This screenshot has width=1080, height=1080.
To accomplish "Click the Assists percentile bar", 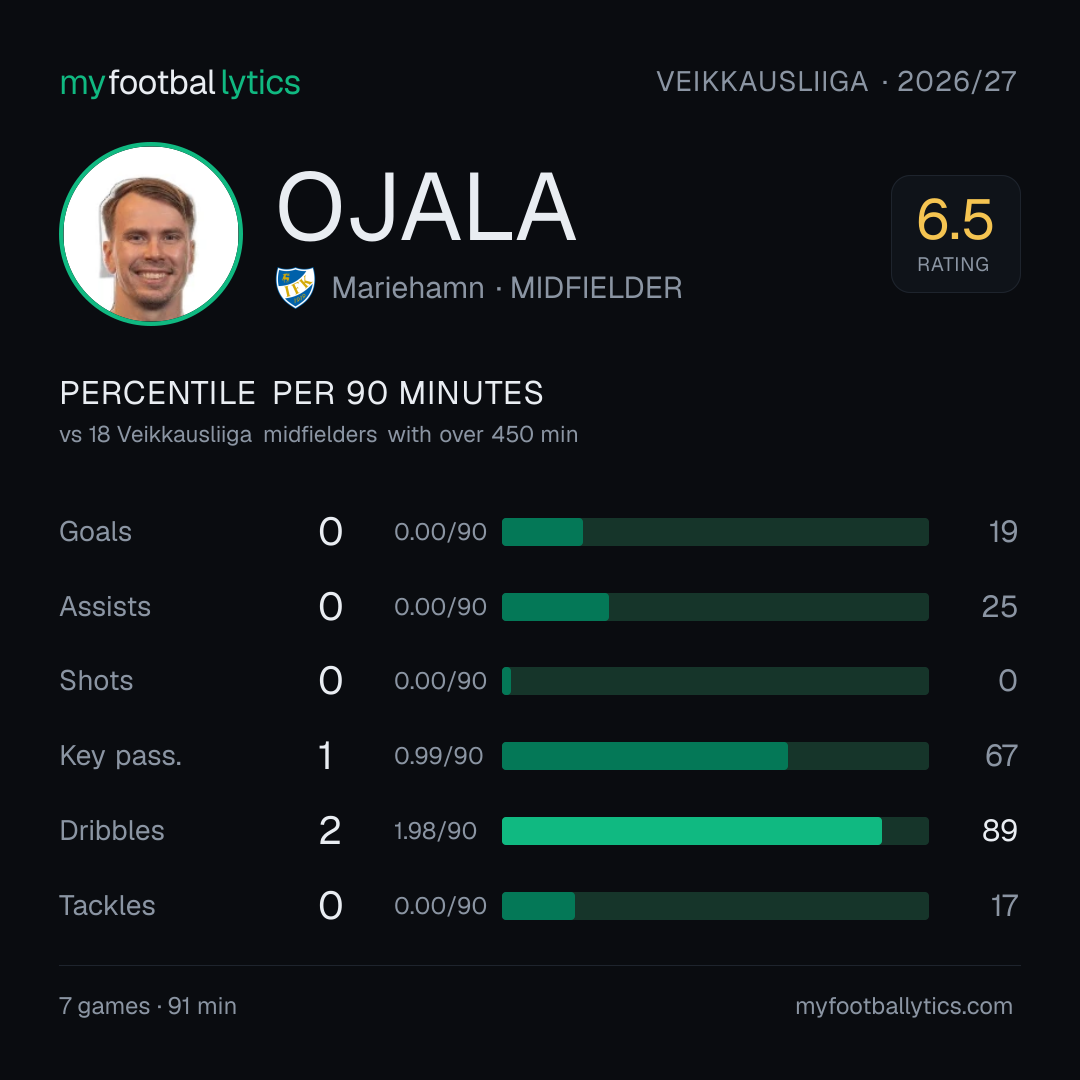I will tap(715, 607).
